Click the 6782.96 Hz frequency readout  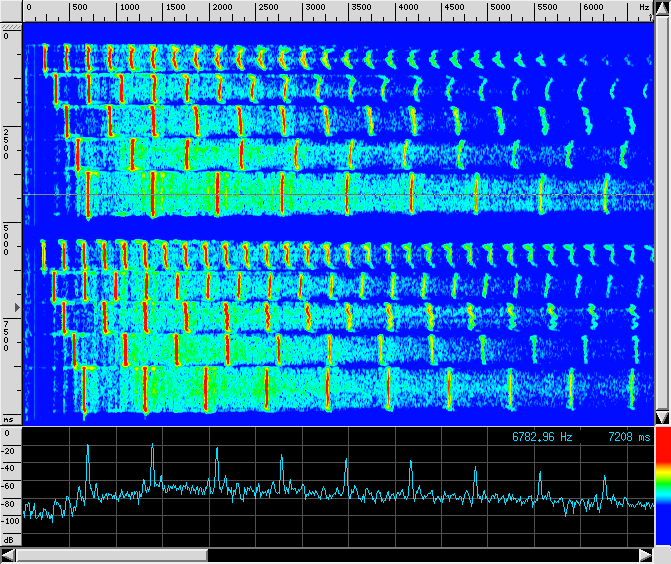coord(543,437)
